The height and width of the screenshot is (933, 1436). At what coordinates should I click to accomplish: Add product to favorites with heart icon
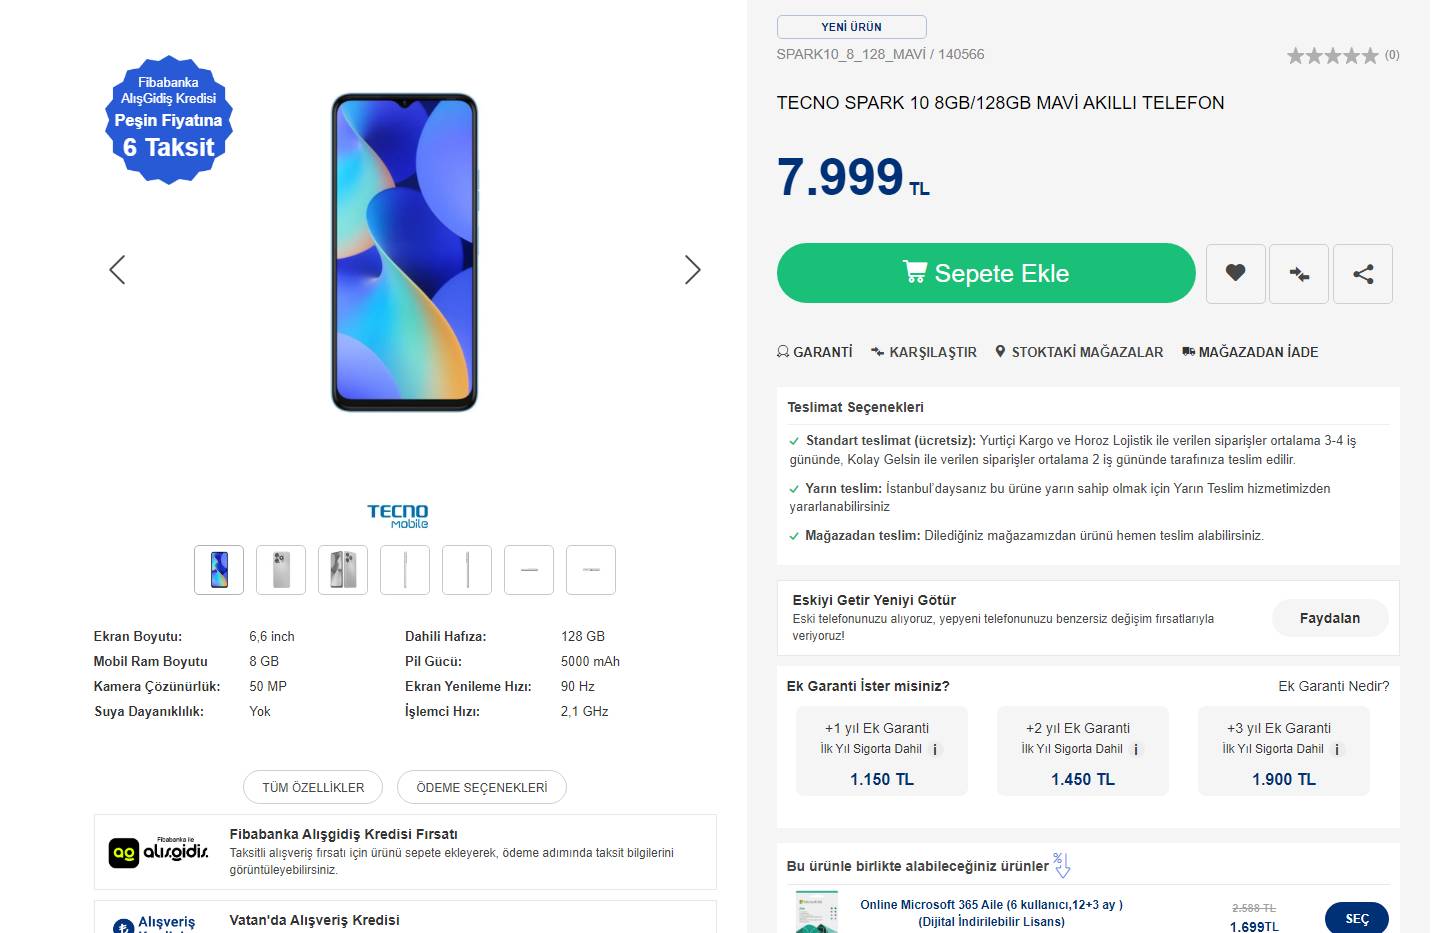coord(1235,273)
